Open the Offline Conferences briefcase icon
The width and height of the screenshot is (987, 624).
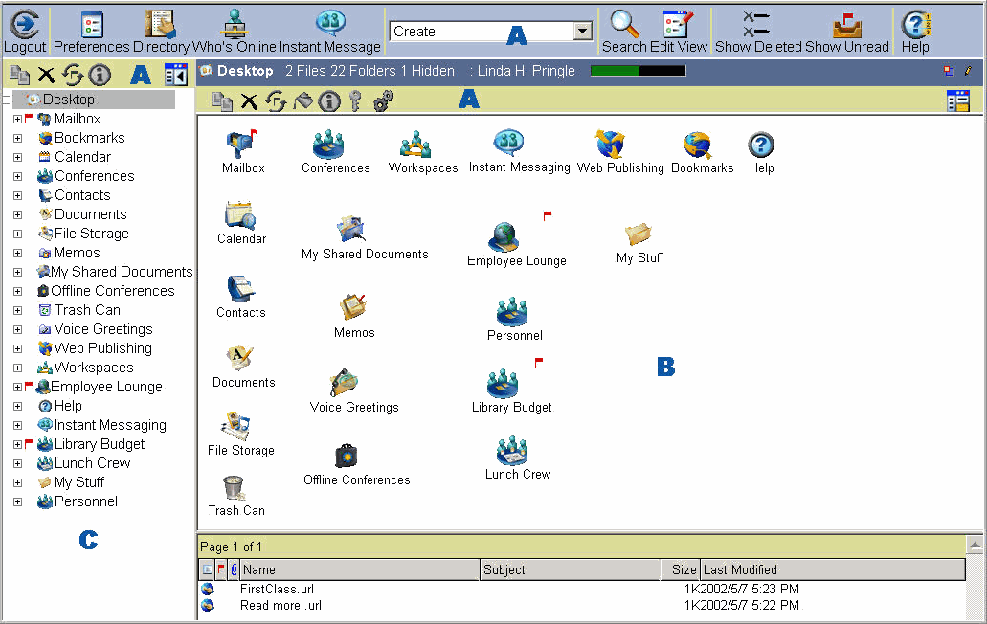pos(346,457)
